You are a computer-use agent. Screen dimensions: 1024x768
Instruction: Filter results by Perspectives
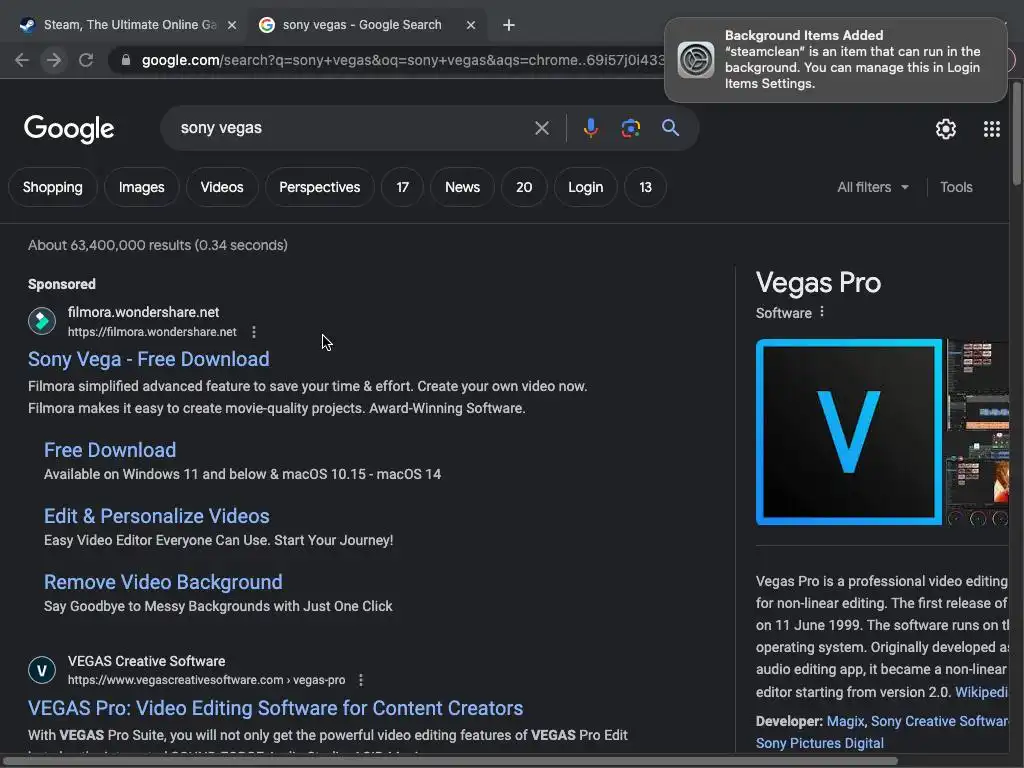point(319,187)
